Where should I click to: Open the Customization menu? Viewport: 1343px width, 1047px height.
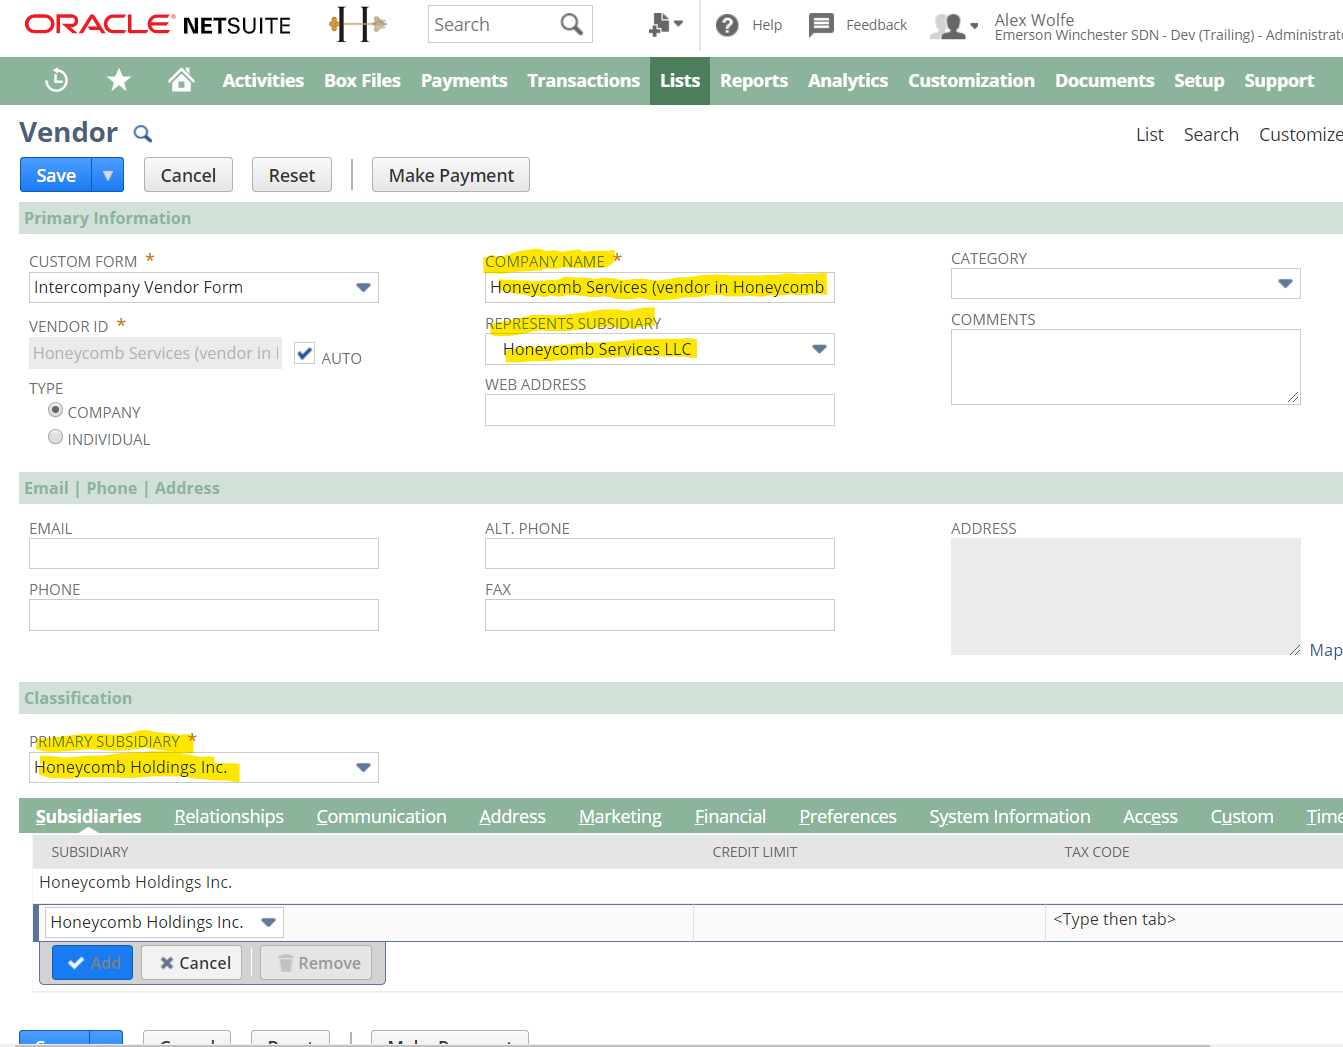pyautogui.click(x=971, y=81)
